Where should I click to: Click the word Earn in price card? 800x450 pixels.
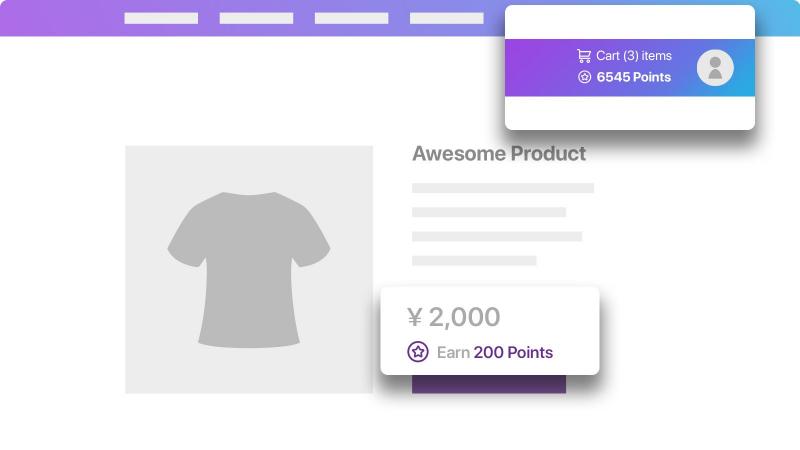(453, 353)
